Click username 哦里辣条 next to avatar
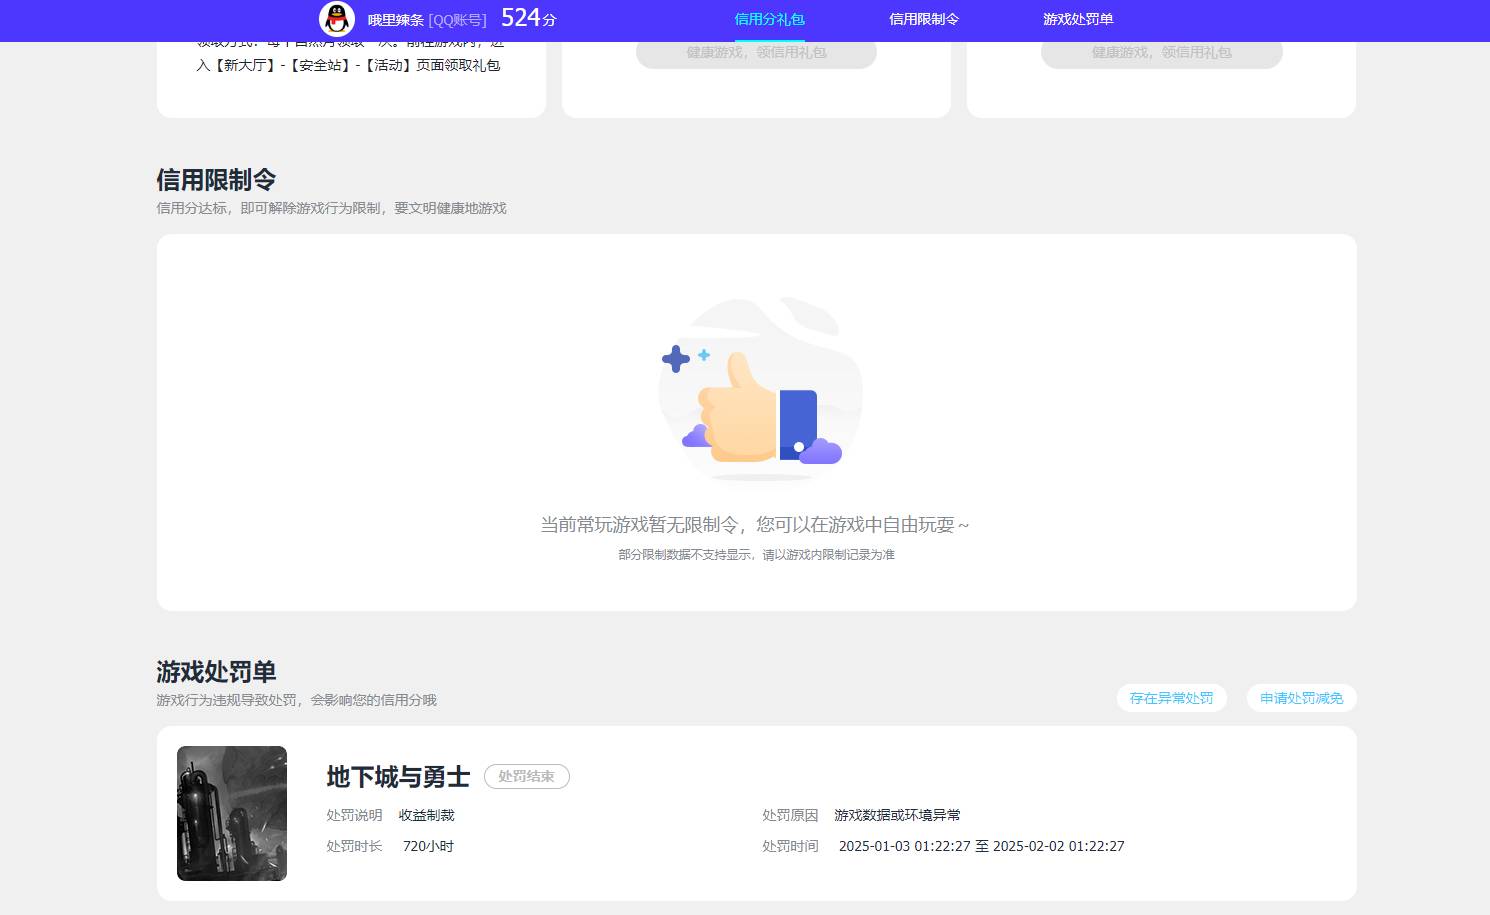The width and height of the screenshot is (1490, 915). point(391,18)
